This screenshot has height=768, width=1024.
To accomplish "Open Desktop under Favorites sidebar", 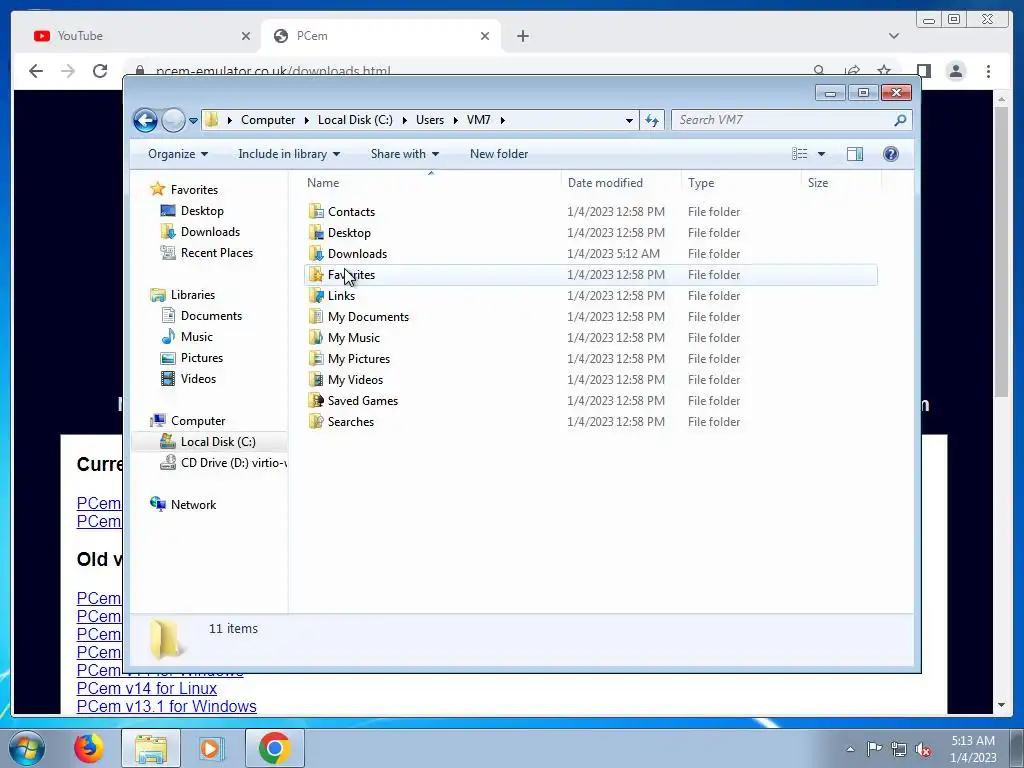I will (x=202, y=211).
